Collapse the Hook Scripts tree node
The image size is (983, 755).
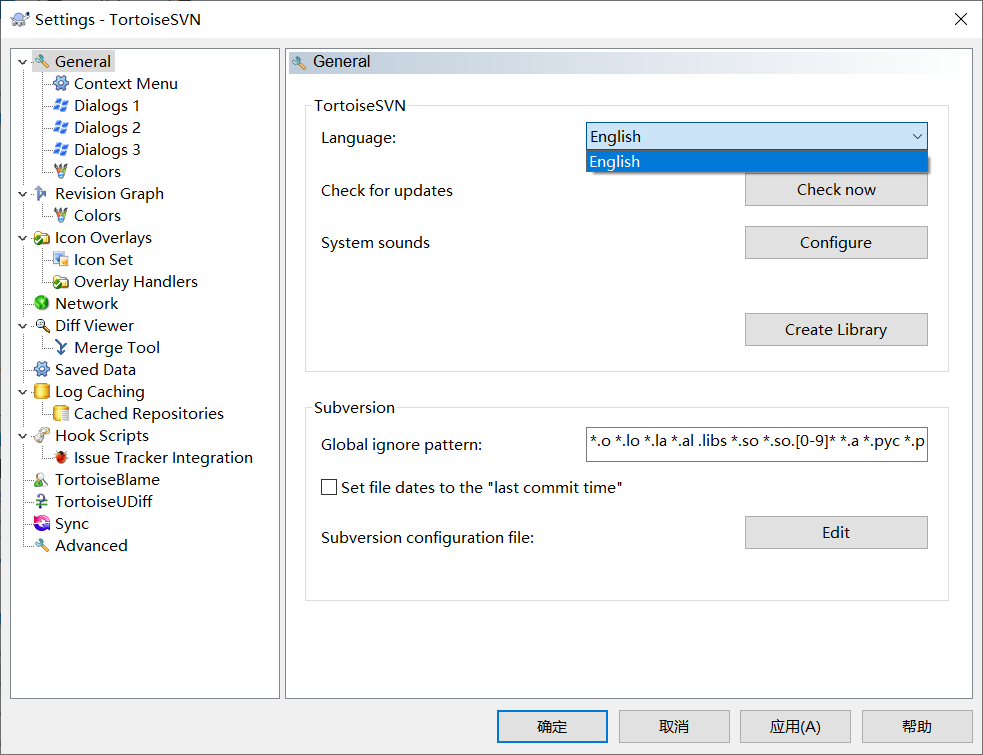tap(23, 436)
